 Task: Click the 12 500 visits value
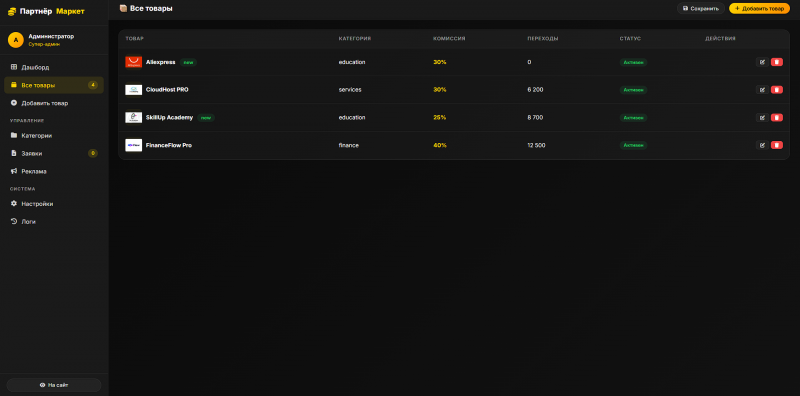[x=536, y=145]
